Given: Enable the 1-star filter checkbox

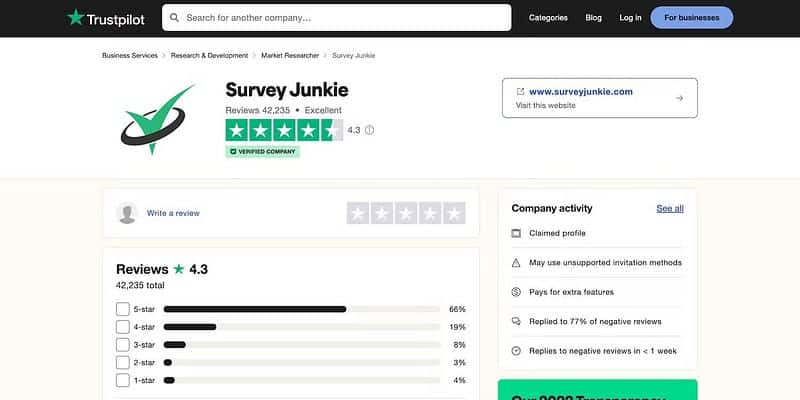Looking at the screenshot, I should (x=123, y=380).
